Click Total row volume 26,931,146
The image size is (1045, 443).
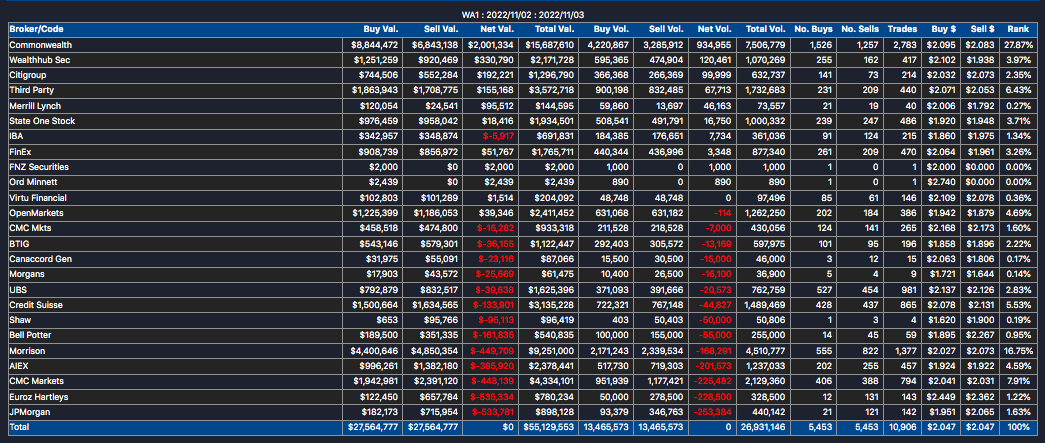[764, 428]
